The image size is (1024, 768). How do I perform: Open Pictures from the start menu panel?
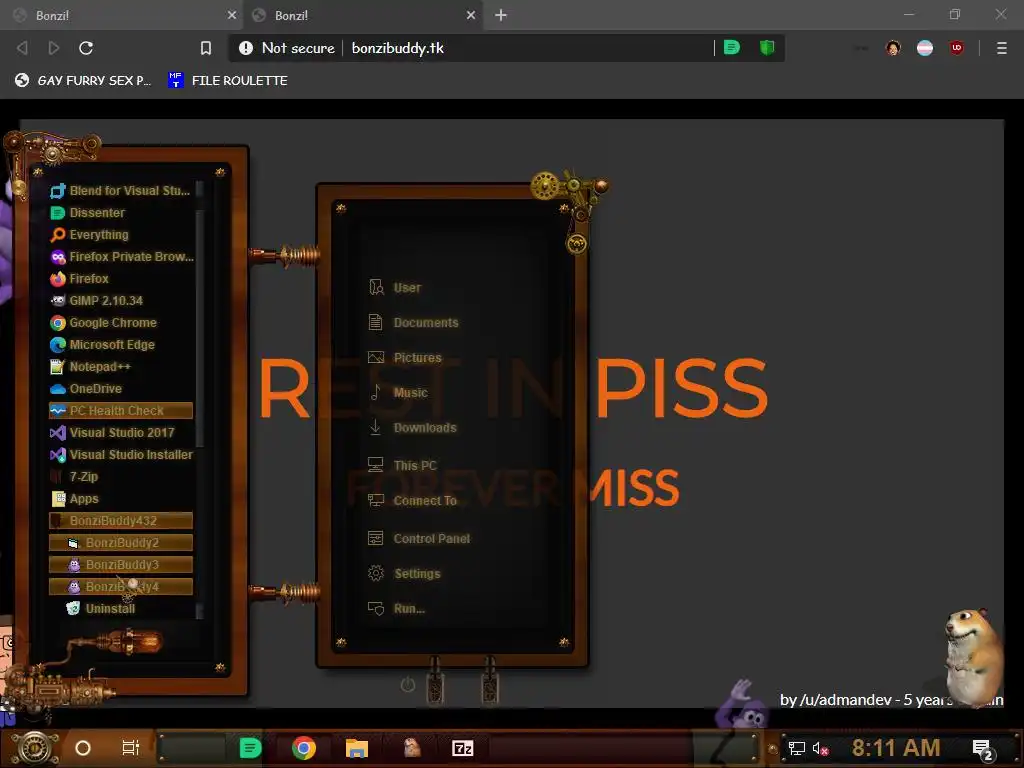[x=404, y=358]
